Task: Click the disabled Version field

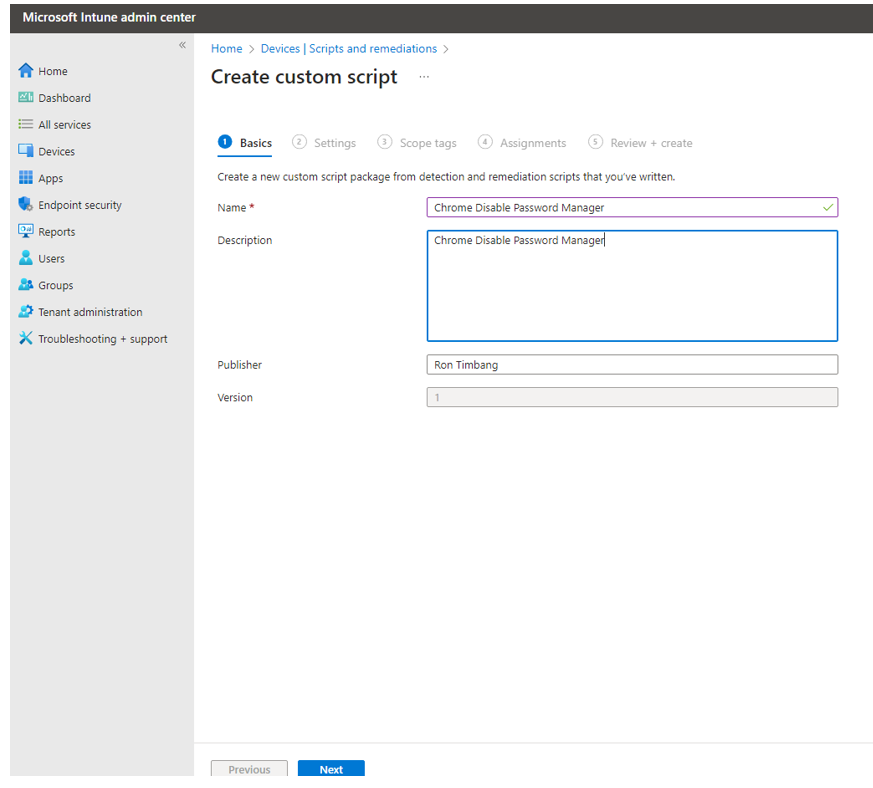Action: (x=632, y=397)
